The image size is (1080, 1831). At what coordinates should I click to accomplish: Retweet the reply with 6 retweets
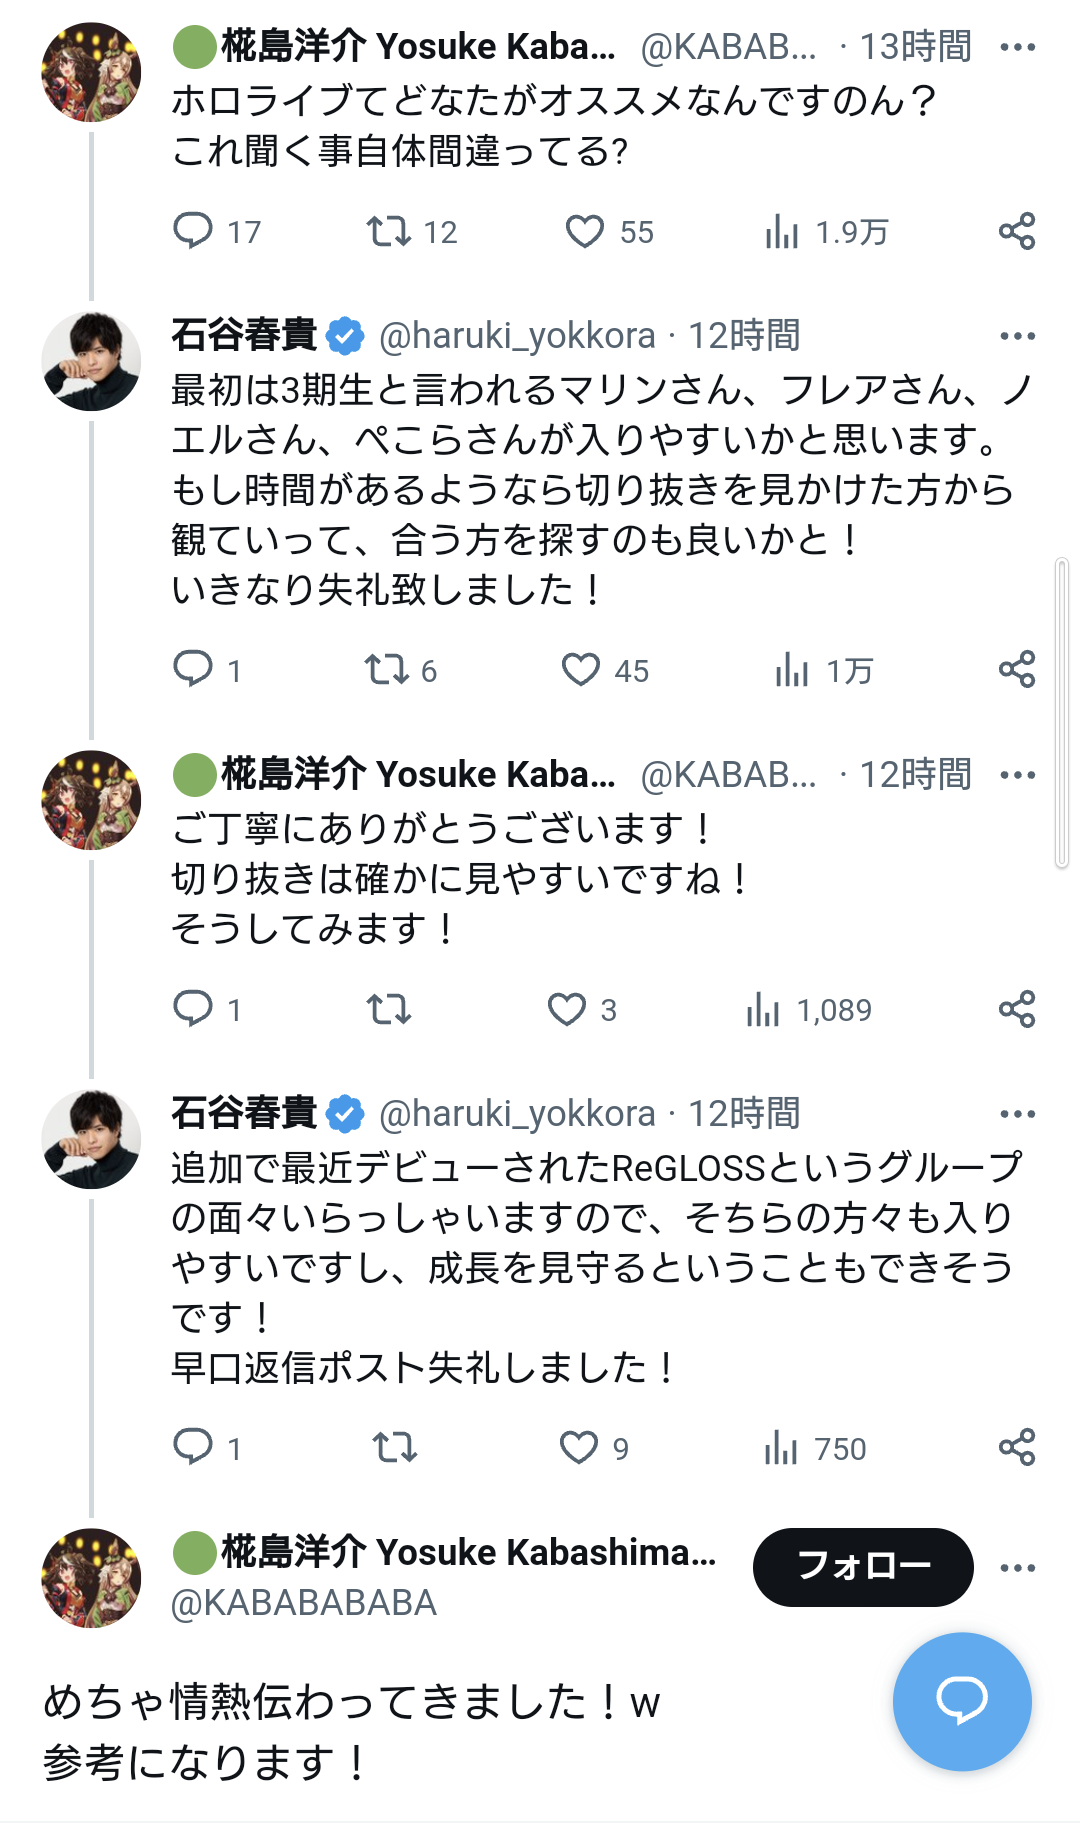point(387,669)
